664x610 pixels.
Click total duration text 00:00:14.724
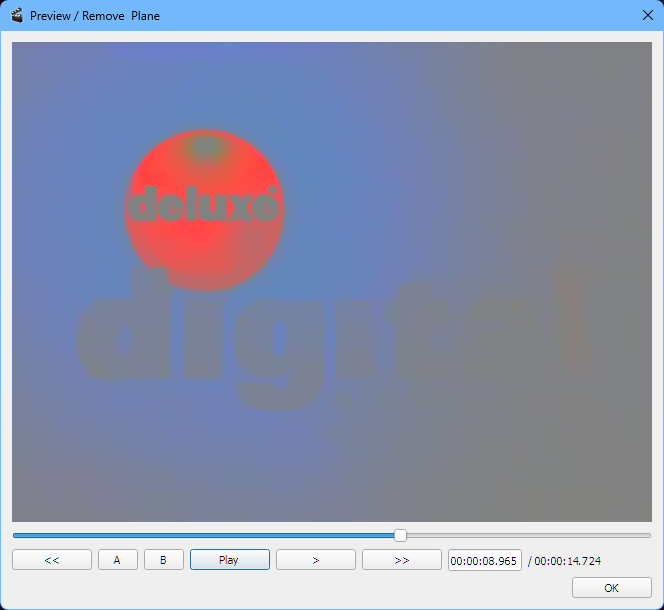pos(567,561)
